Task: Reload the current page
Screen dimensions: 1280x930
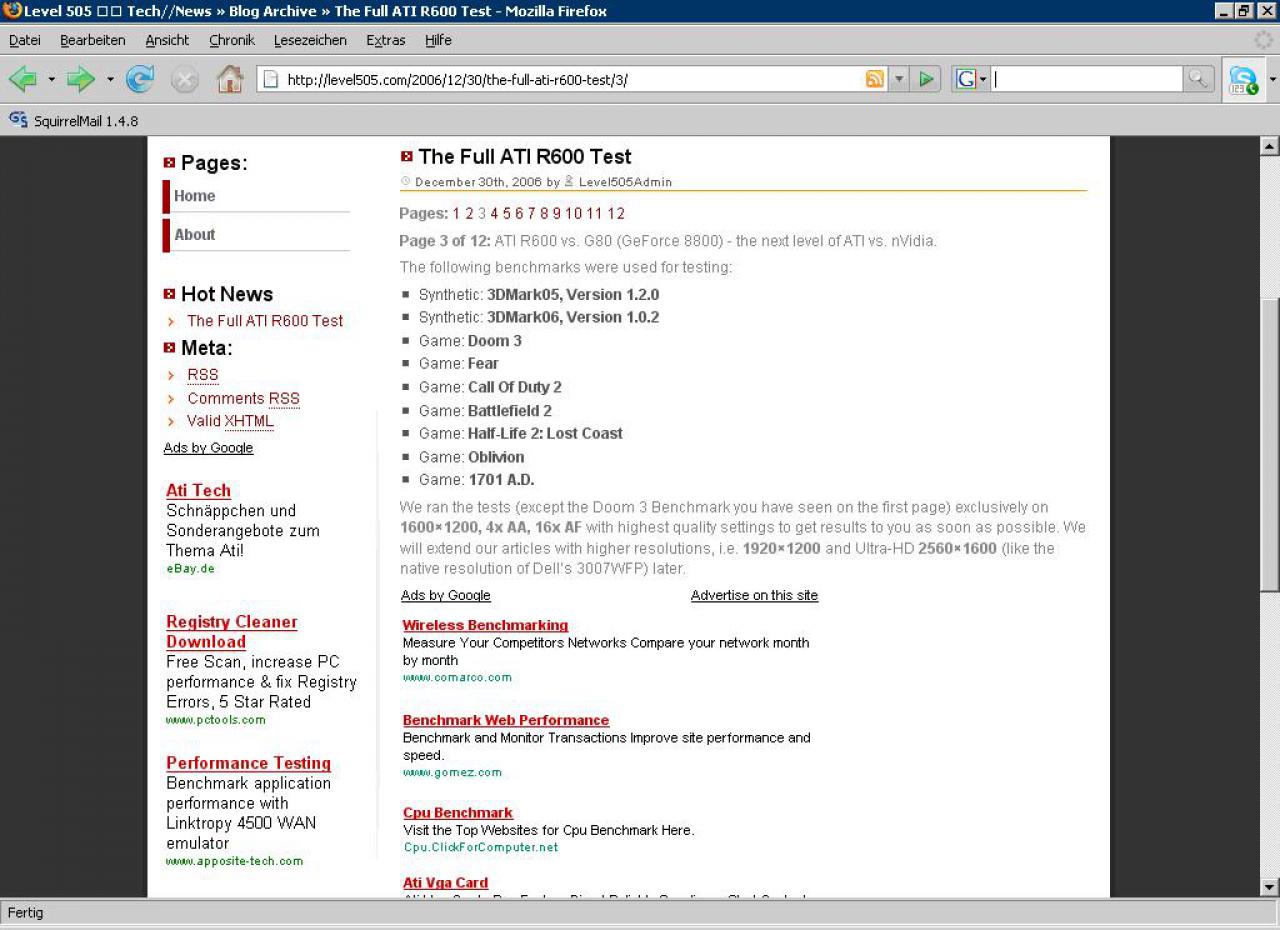Action: click(x=140, y=79)
